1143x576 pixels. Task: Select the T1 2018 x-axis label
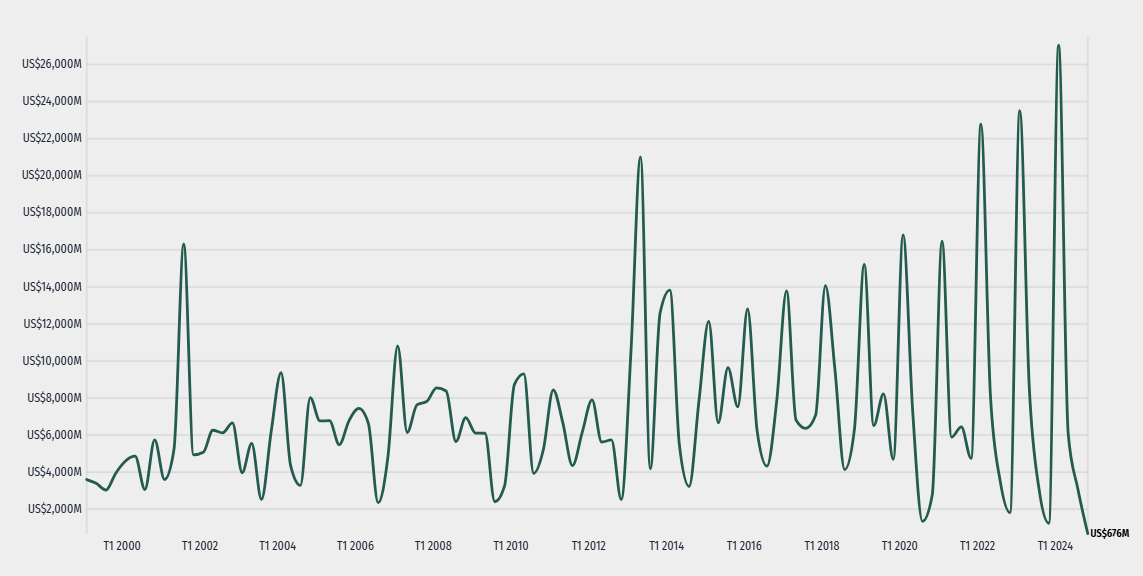[822, 546]
